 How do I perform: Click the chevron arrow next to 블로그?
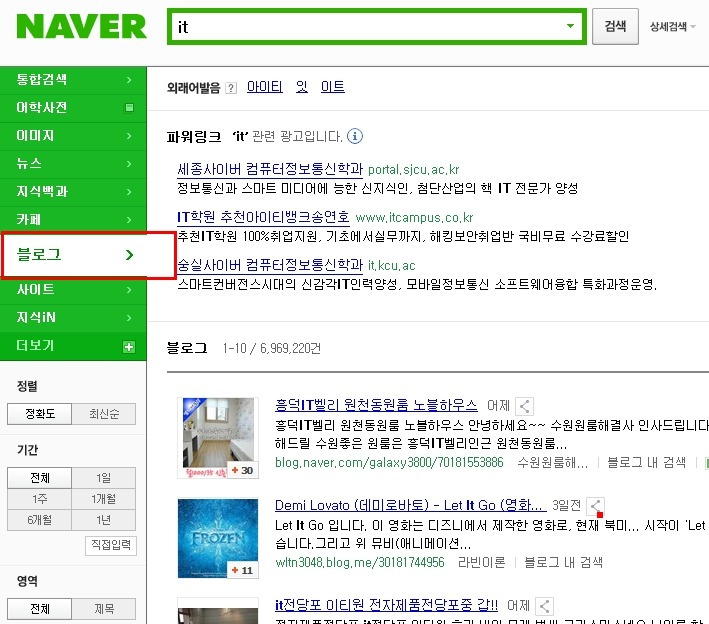(x=130, y=255)
